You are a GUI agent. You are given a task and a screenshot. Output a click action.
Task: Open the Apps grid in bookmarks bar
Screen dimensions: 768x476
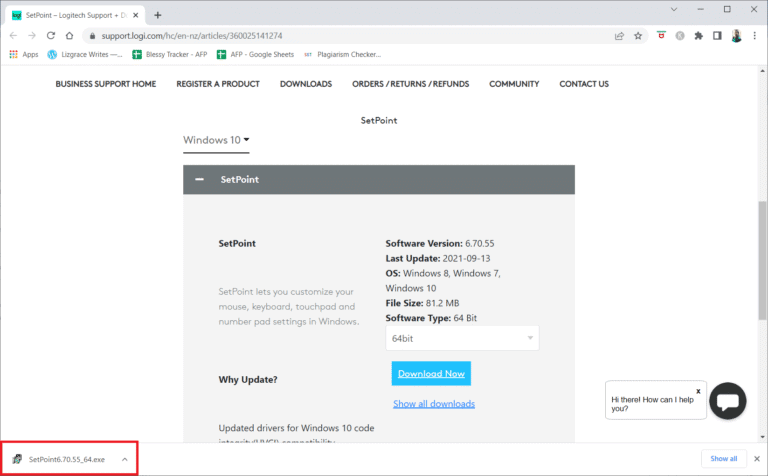click(24, 54)
